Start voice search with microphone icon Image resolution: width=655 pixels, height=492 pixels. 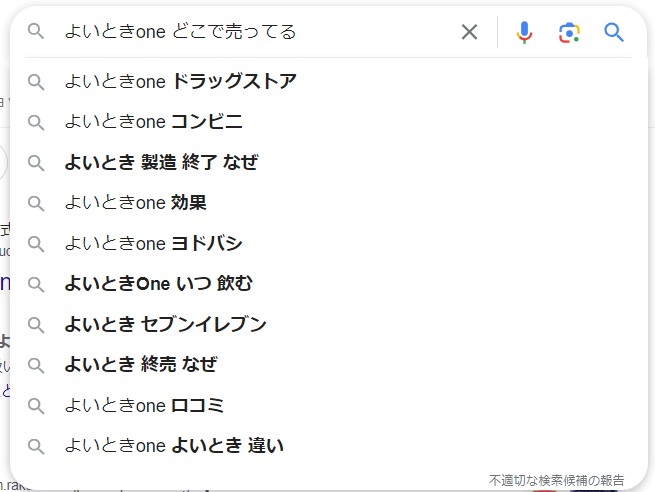[524, 32]
